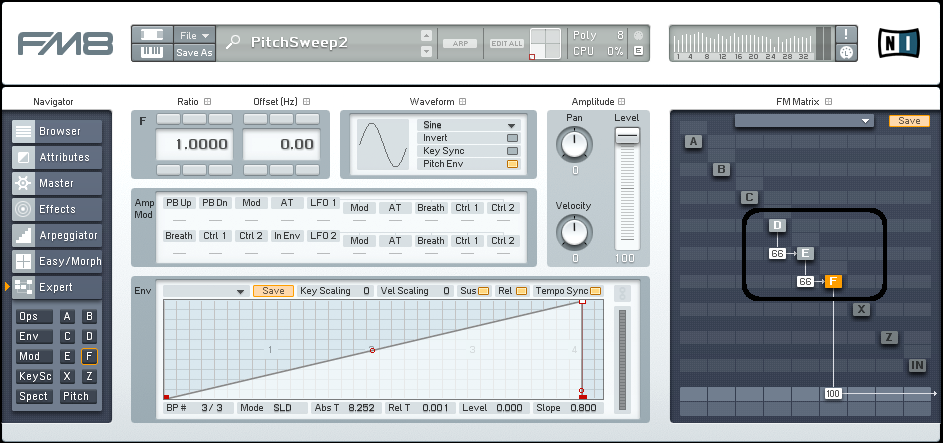The image size is (943, 443).
Task: Open the Waveform Sine dropdown
Action: [468, 125]
